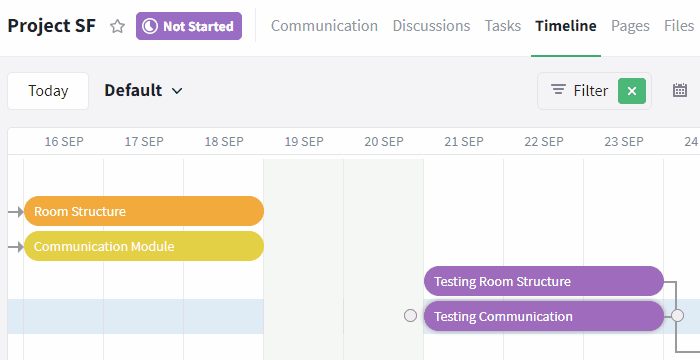Viewport: 700px width, 360px height.
Task: Go to the Pages tab
Action: [x=630, y=26]
